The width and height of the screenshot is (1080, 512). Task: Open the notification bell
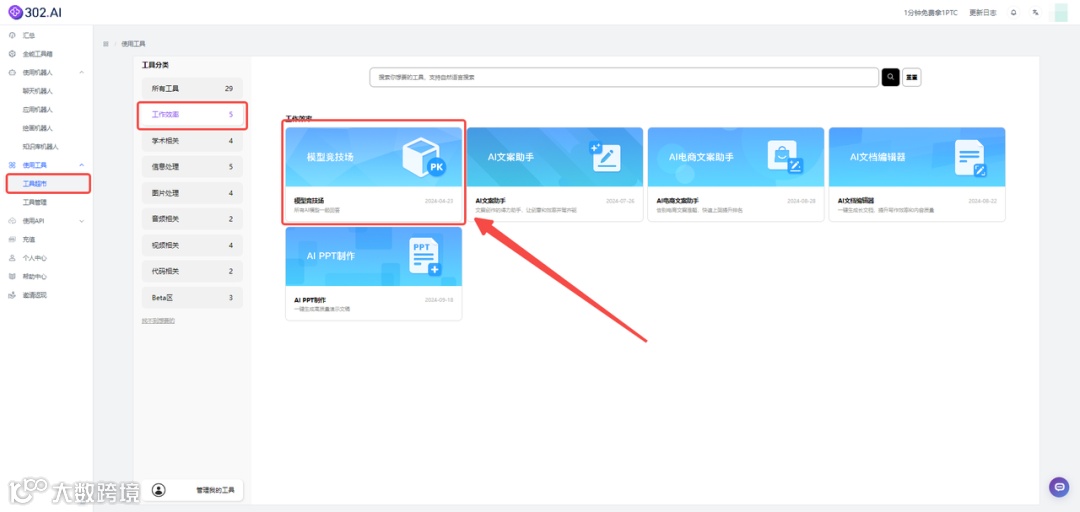point(1013,12)
